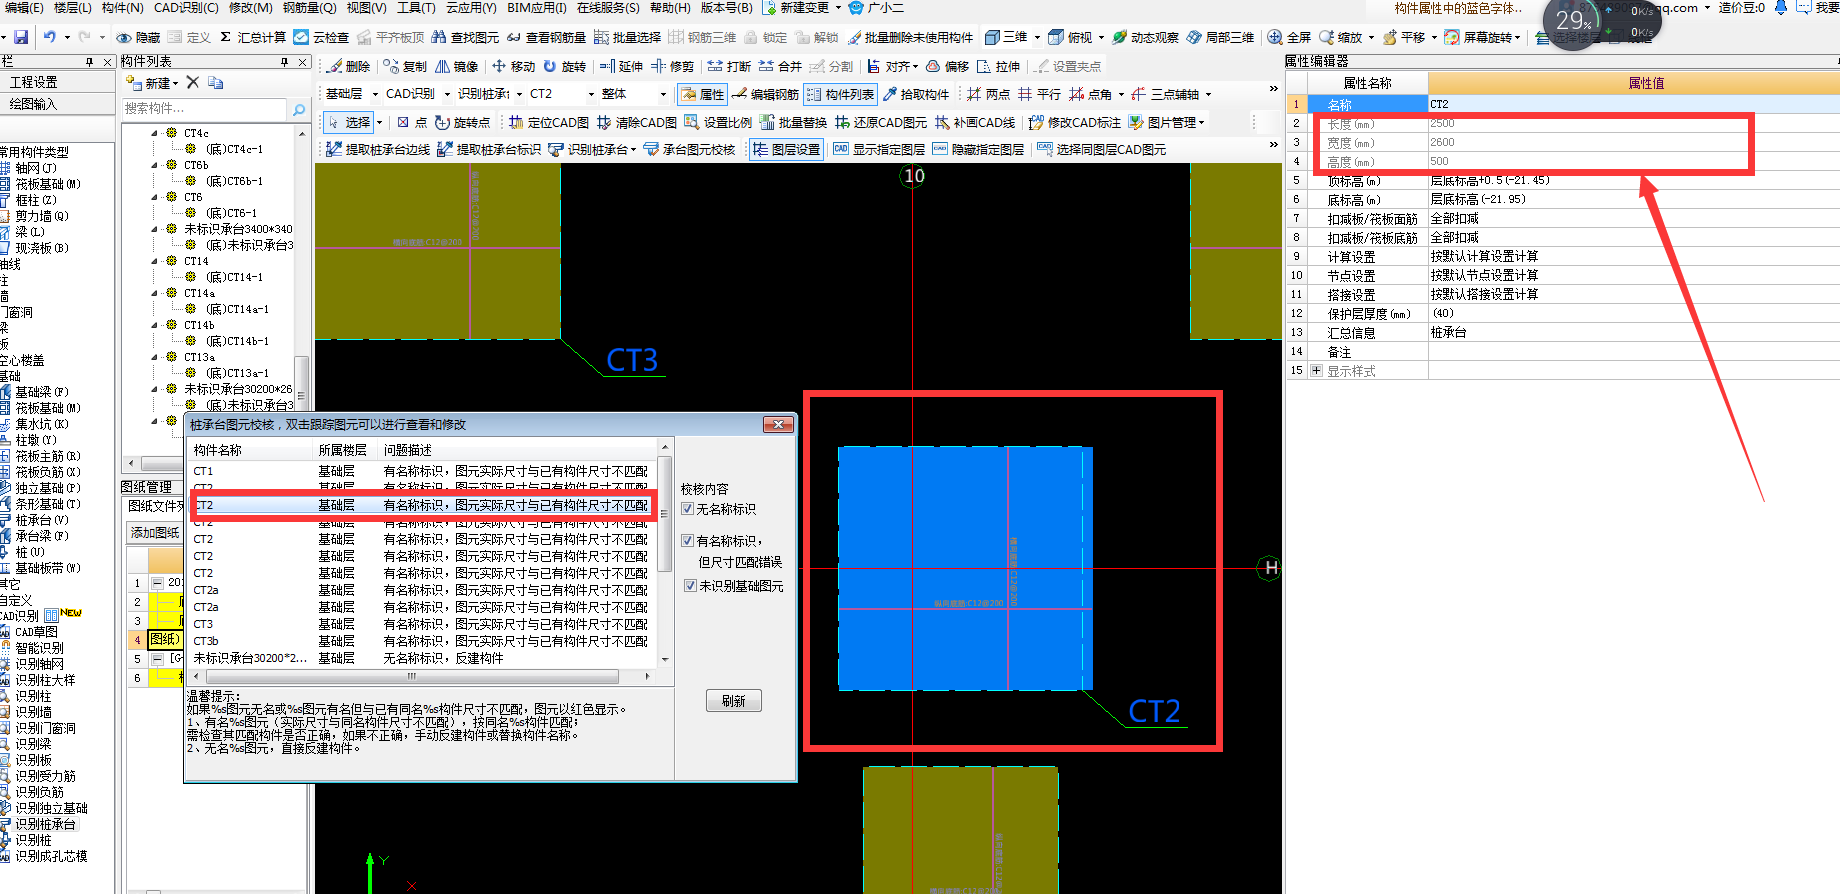Select the CT3b row in check list

pos(420,641)
